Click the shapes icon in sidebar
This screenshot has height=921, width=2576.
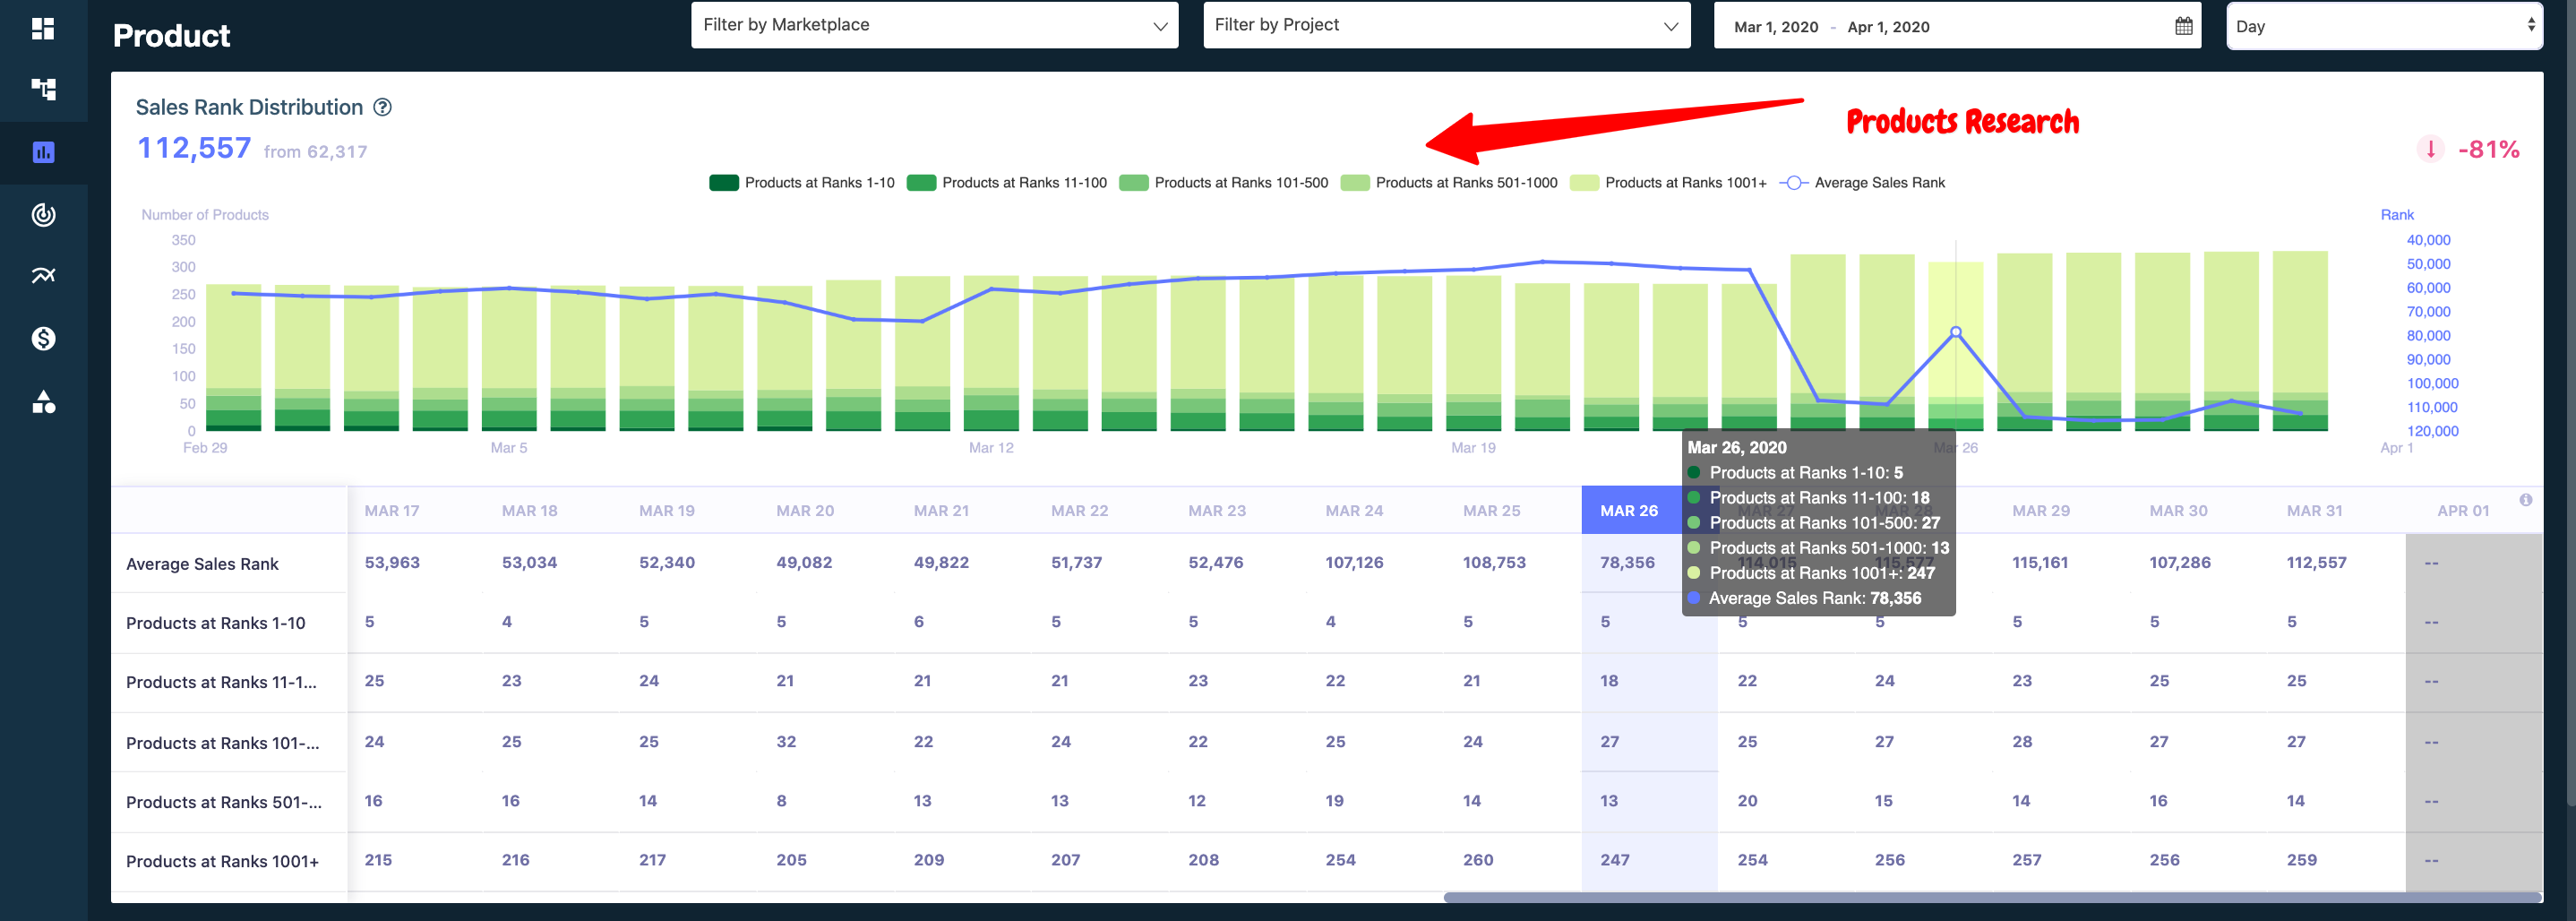coord(43,402)
